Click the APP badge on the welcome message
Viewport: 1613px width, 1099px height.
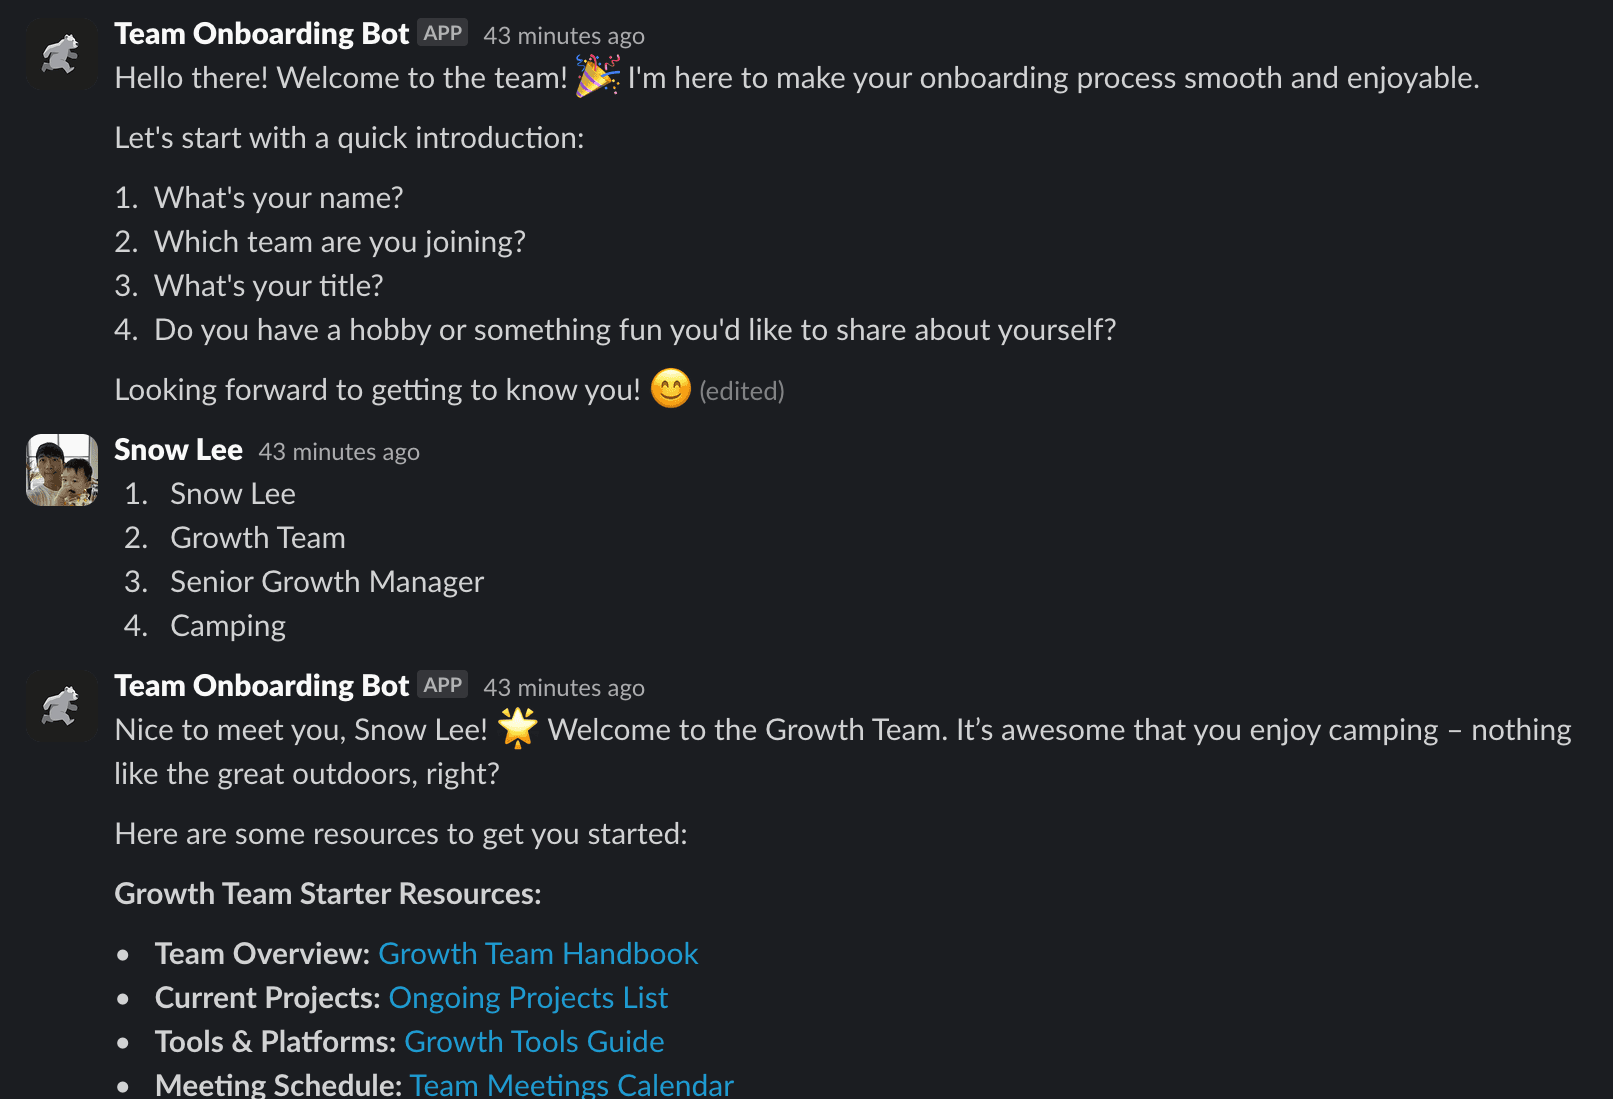442,33
